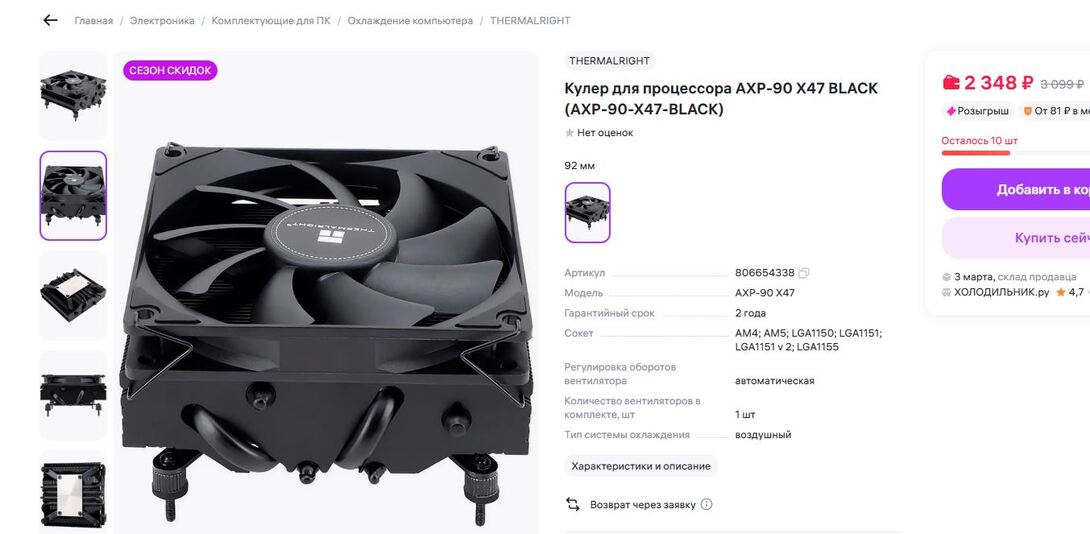This screenshot has width=1090, height=534.
Task: Go to the Охлаждение компьютера breadcrumb
Action: [410, 21]
